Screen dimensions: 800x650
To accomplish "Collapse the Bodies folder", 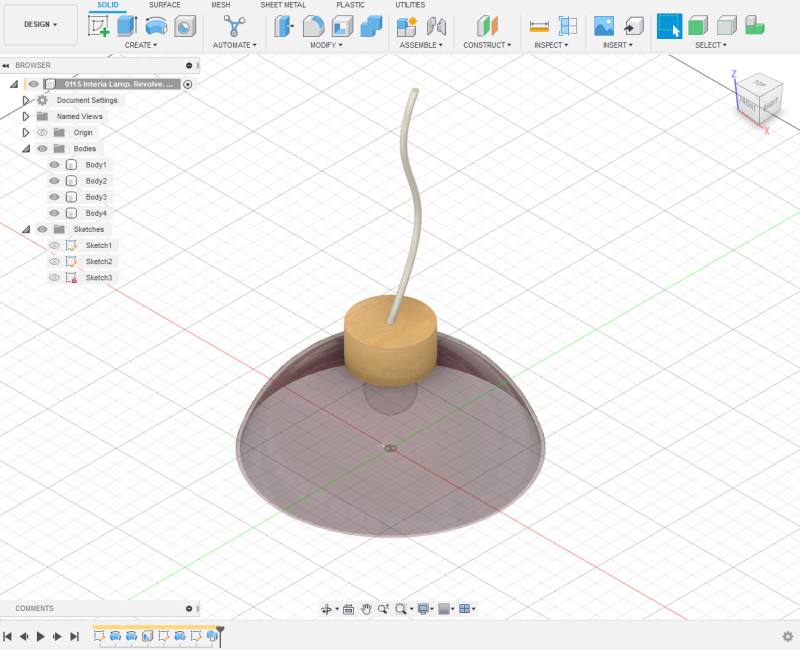I will coord(25,148).
